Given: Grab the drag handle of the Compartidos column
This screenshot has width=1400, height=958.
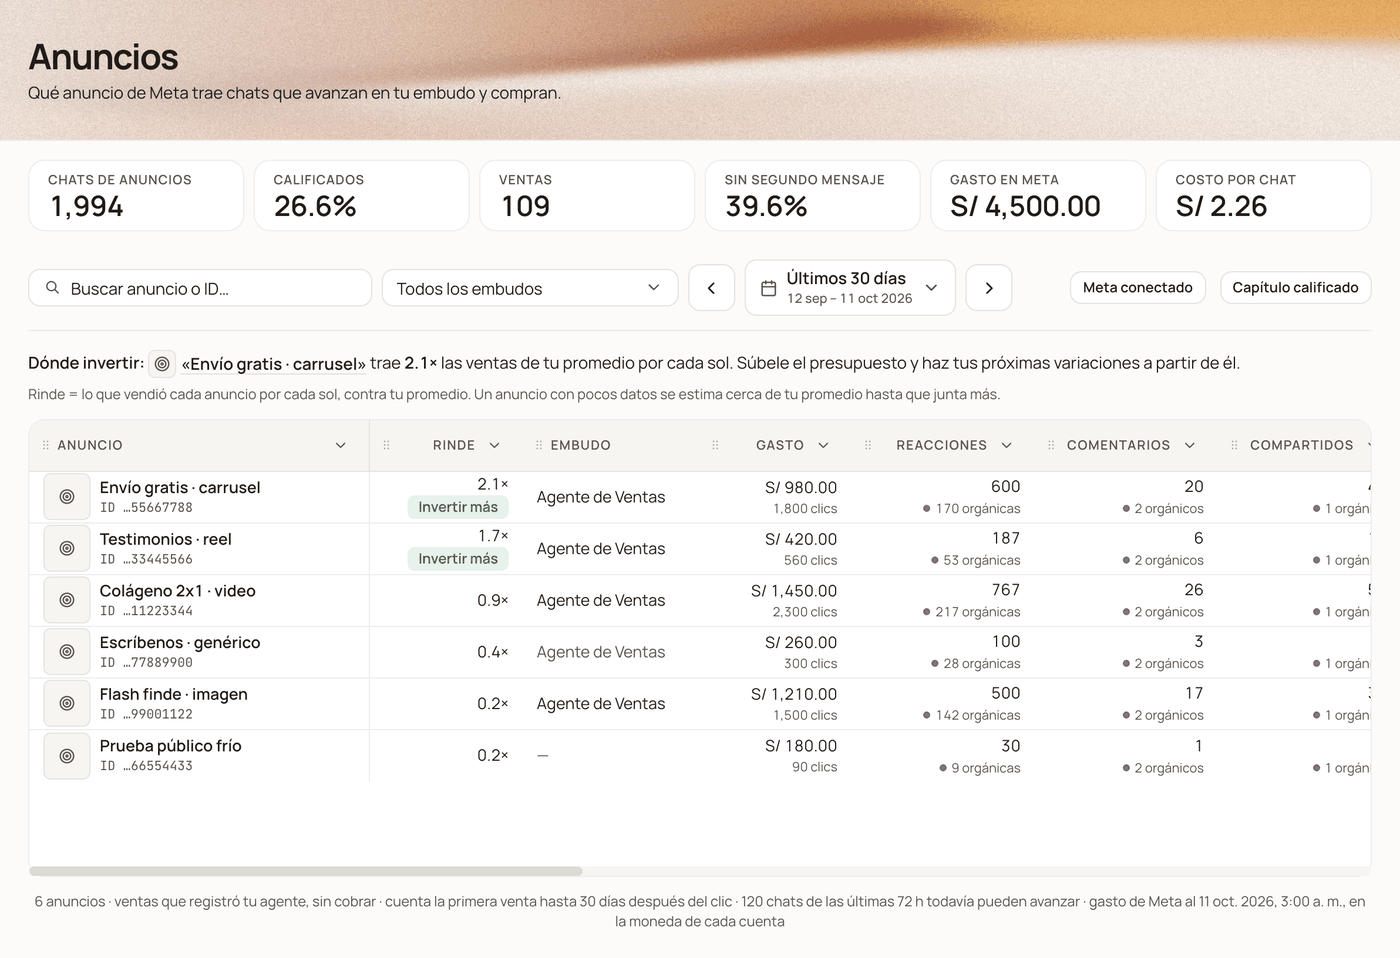Looking at the screenshot, I should [x=1234, y=445].
